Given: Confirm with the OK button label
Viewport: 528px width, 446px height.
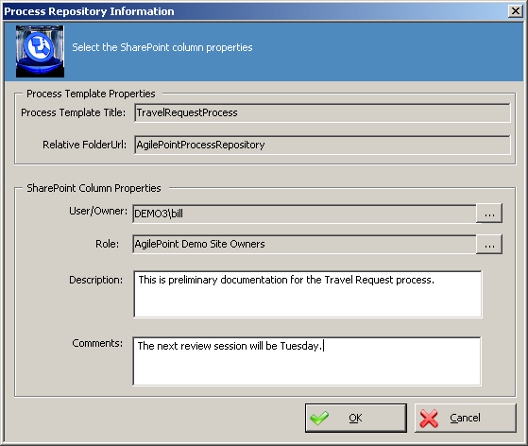Looking at the screenshot, I should click(355, 418).
